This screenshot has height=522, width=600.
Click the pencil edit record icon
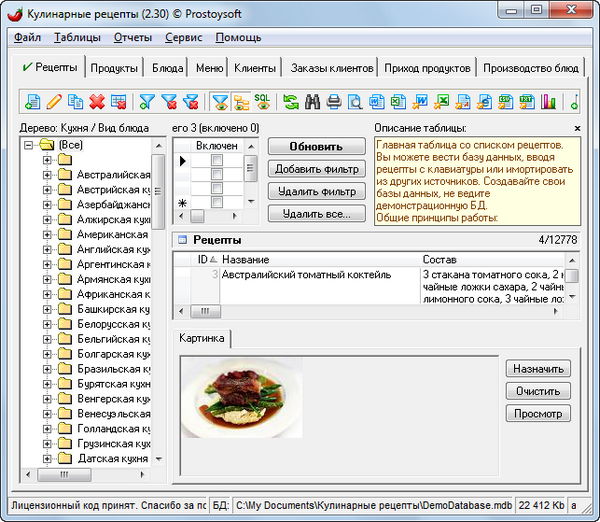(x=54, y=101)
